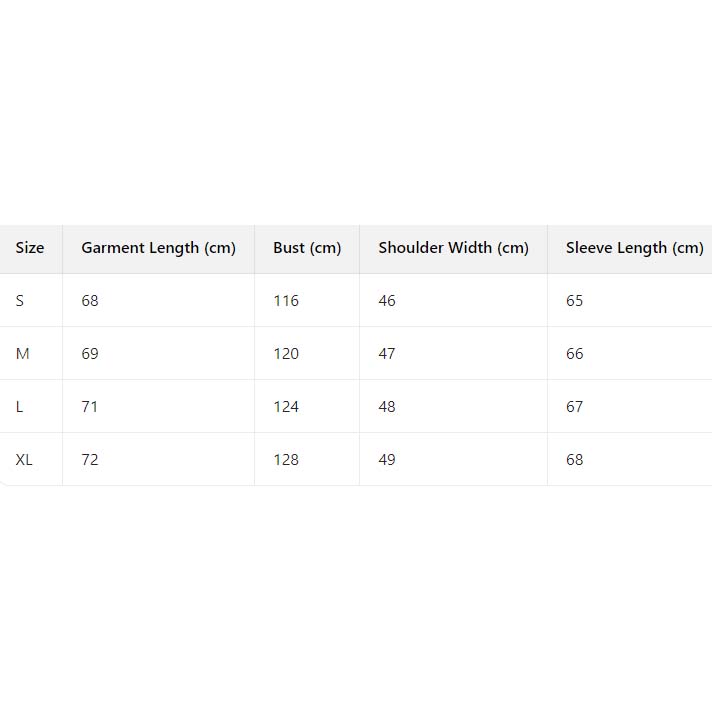Select the Sleeve Length (cm) header

(x=634, y=248)
